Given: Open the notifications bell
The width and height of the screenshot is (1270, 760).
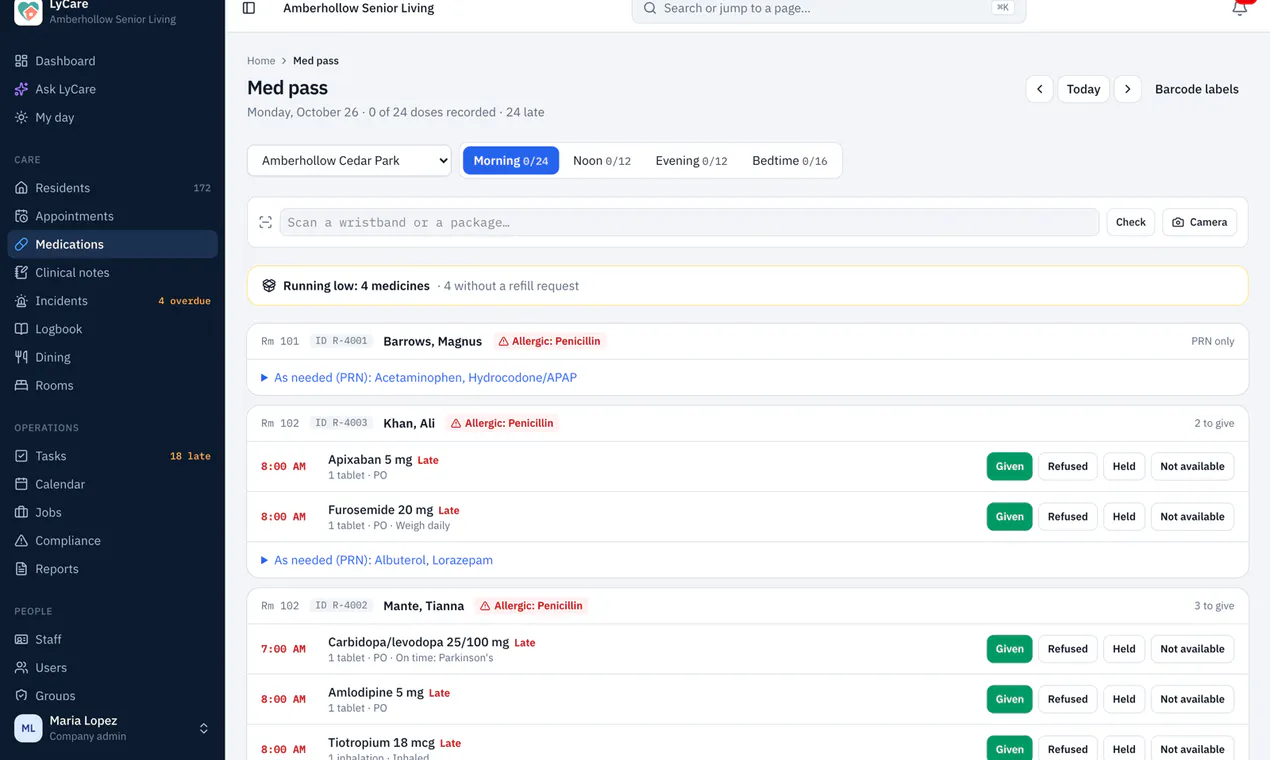Looking at the screenshot, I should [x=1240, y=8].
